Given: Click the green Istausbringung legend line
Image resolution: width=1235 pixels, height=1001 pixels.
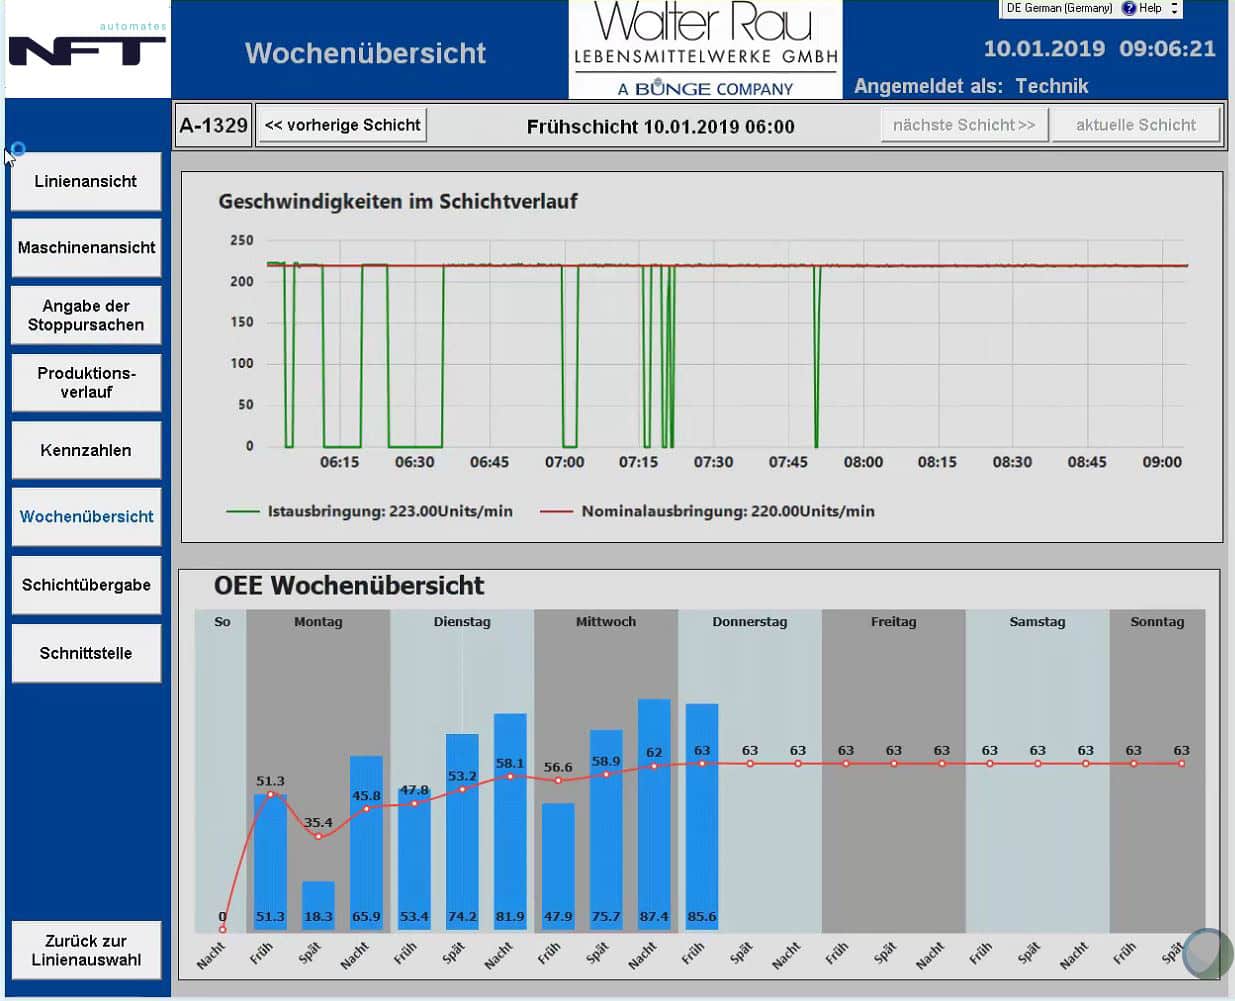Looking at the screenshot, I should 243,511.
